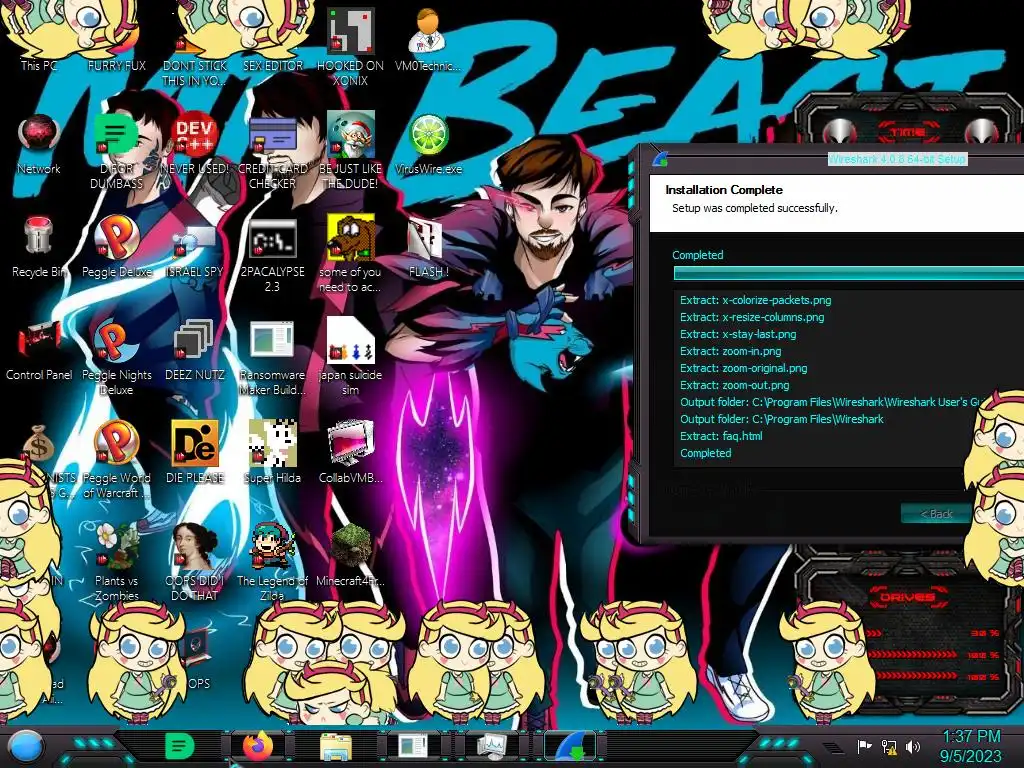Select 'Extract: faq.html' log line
The height and width of the screenshot is (768, 1024).
[x=721, y=436]
